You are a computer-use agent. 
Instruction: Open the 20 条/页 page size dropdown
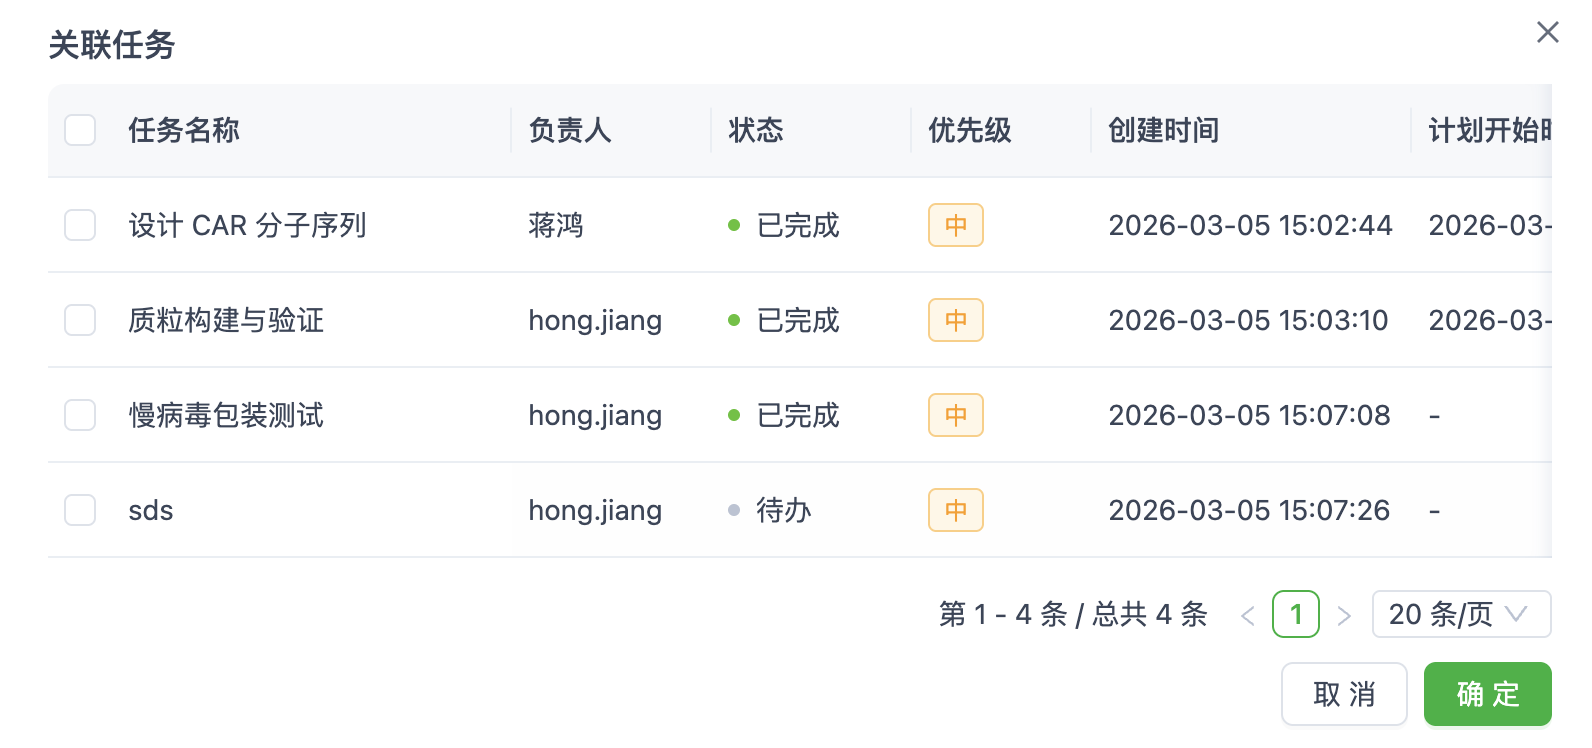pos(1460,614)
